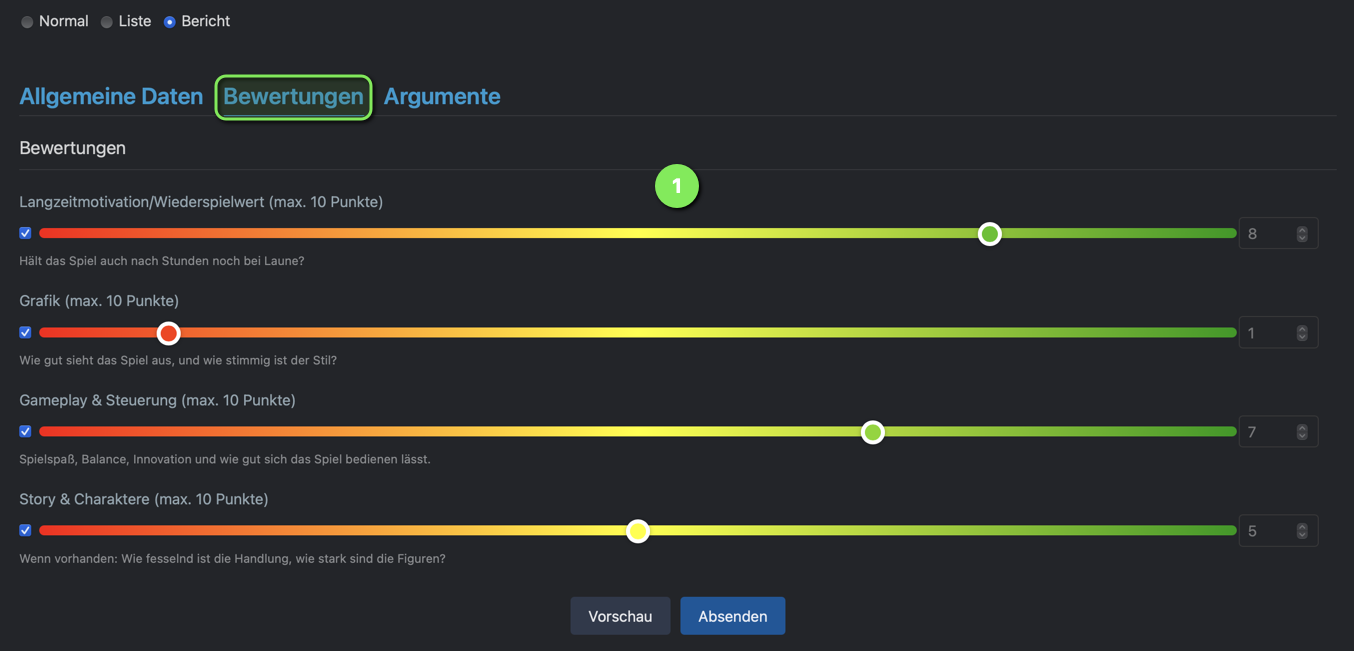
Task: Open the Allgemeine Daten tab
Action: pos(111,96)
